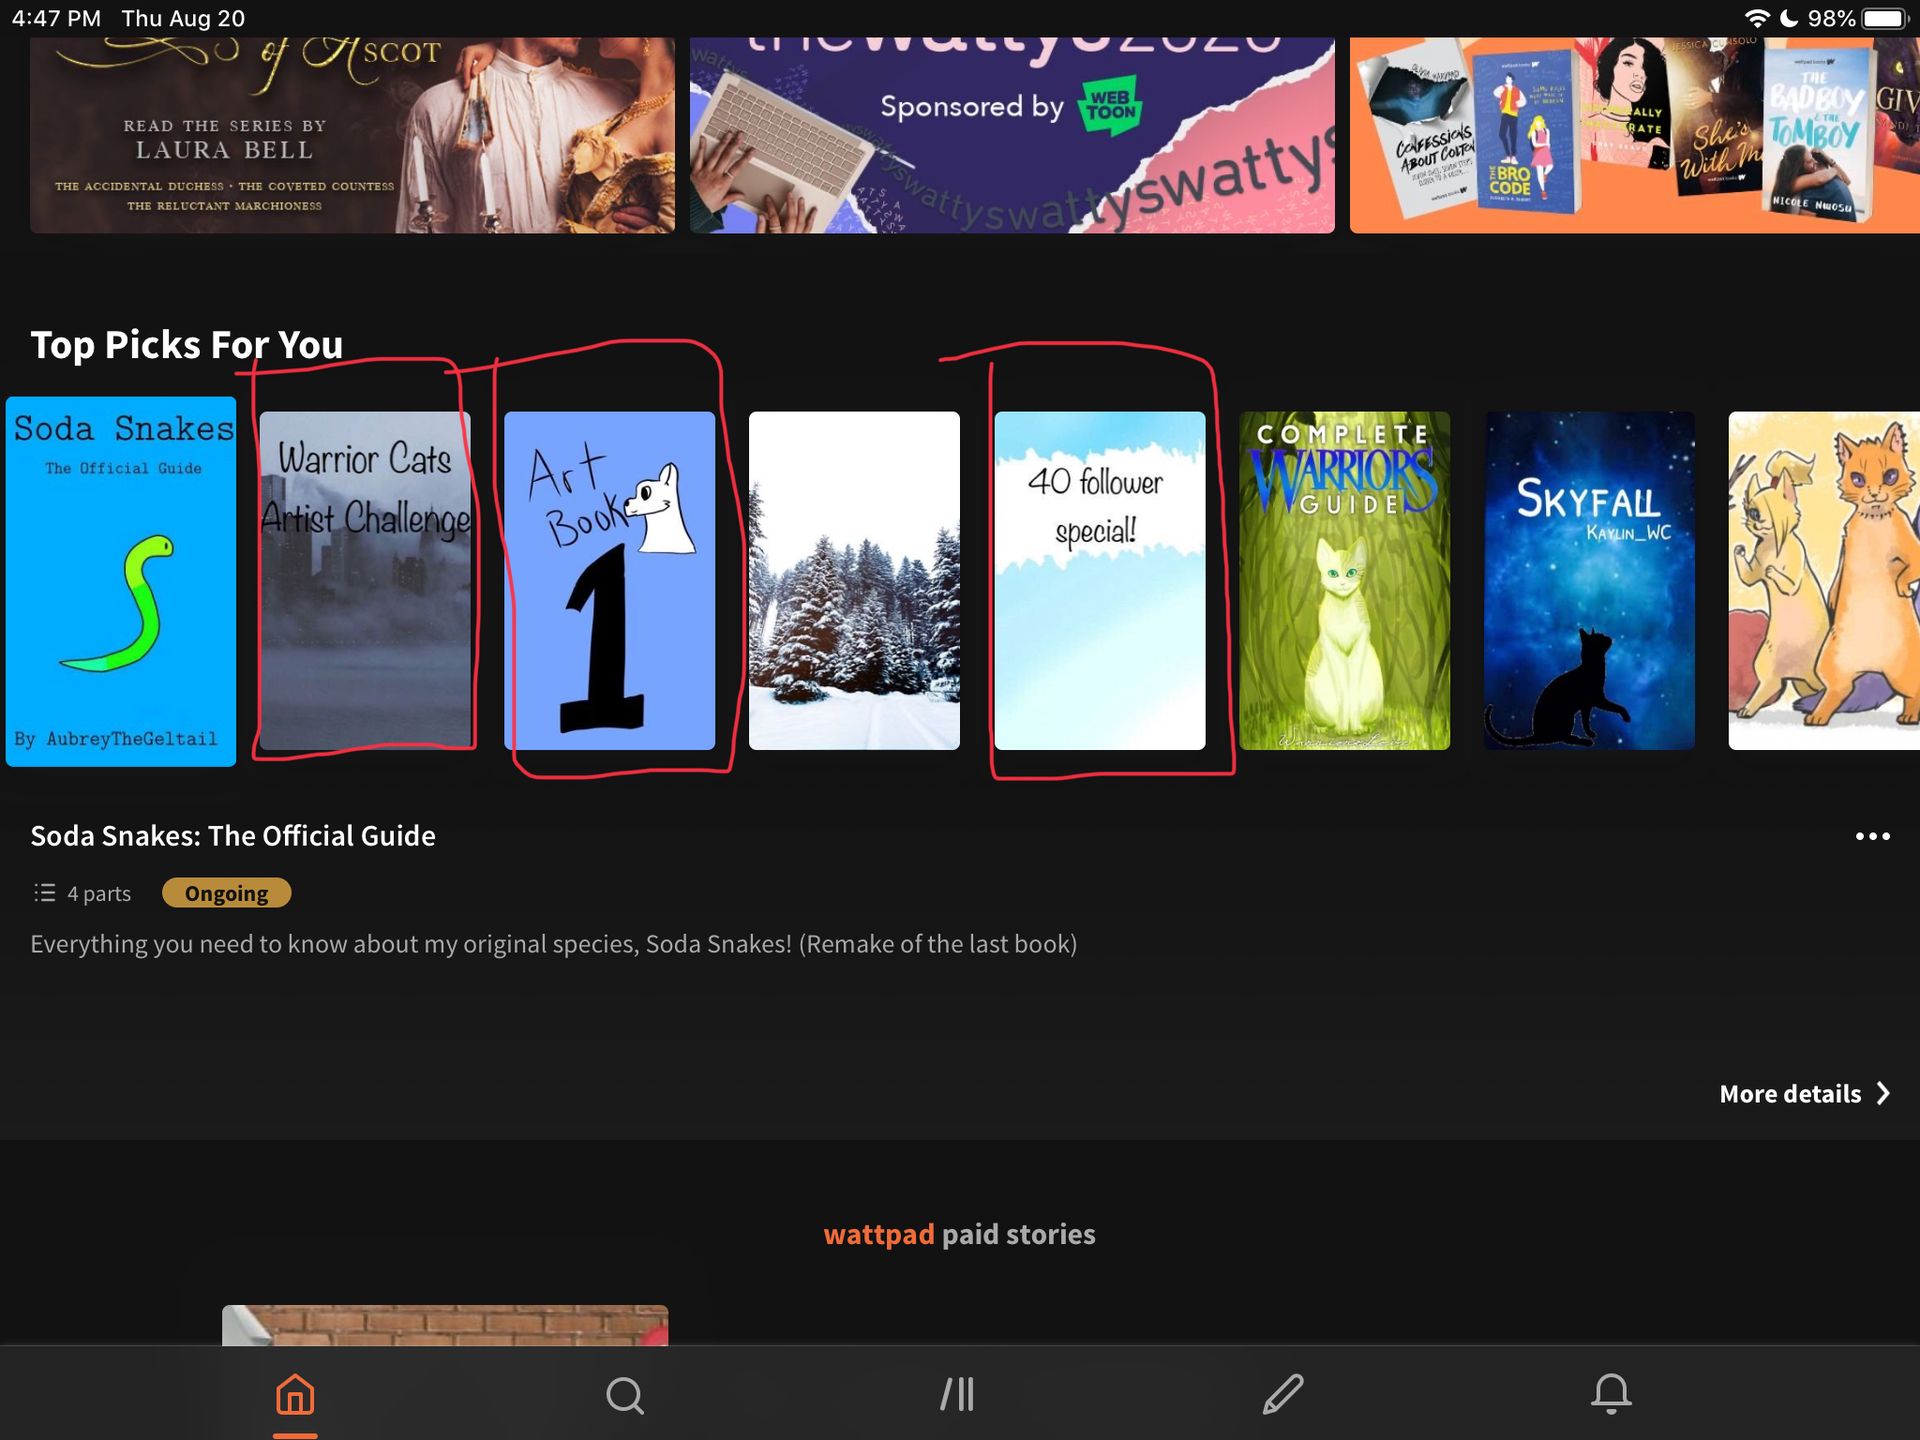Open the Library tab books icon
1920x1440 pixels.
click(x=957, y=1394)
